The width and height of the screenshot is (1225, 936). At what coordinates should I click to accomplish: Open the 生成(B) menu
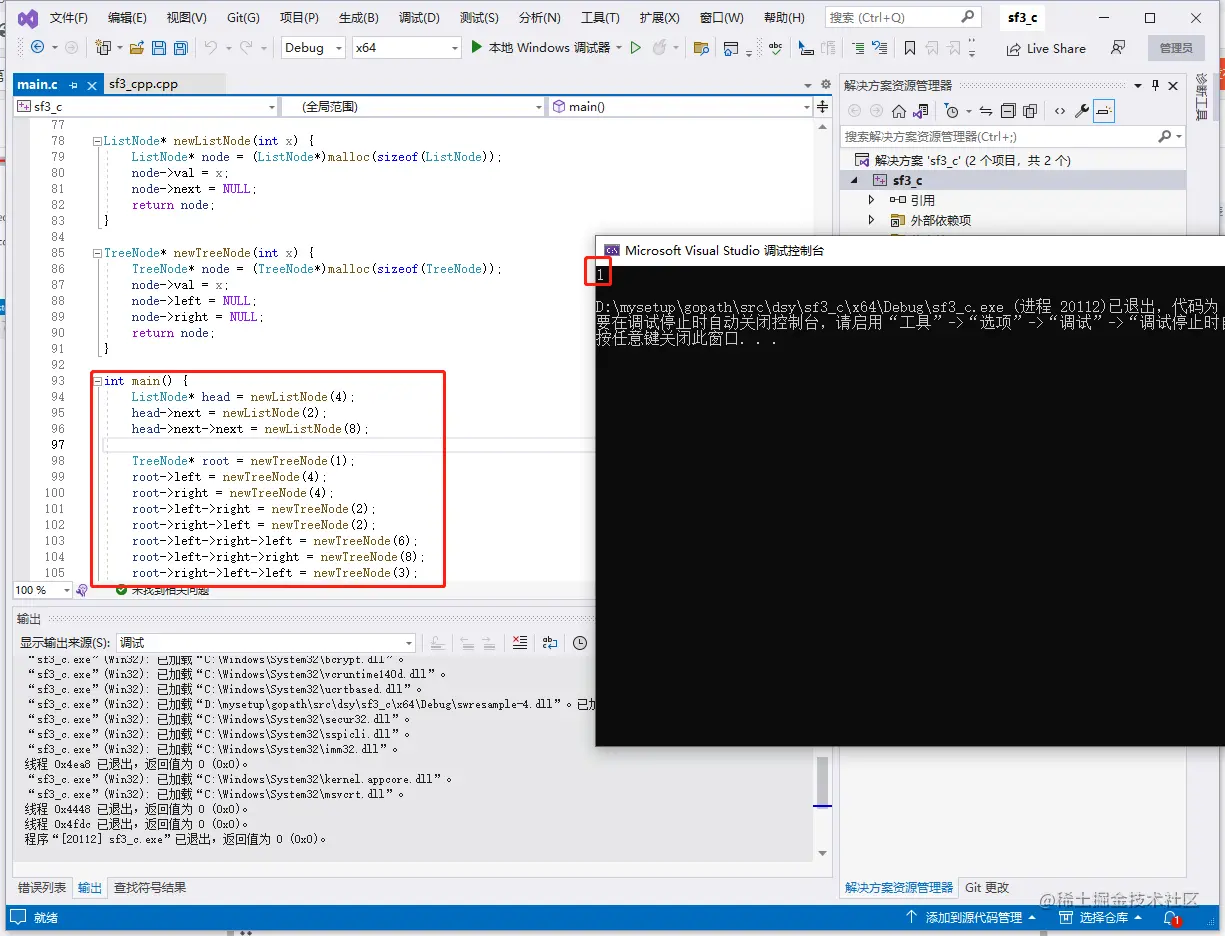pyautogui.click(x=358, y=18)
